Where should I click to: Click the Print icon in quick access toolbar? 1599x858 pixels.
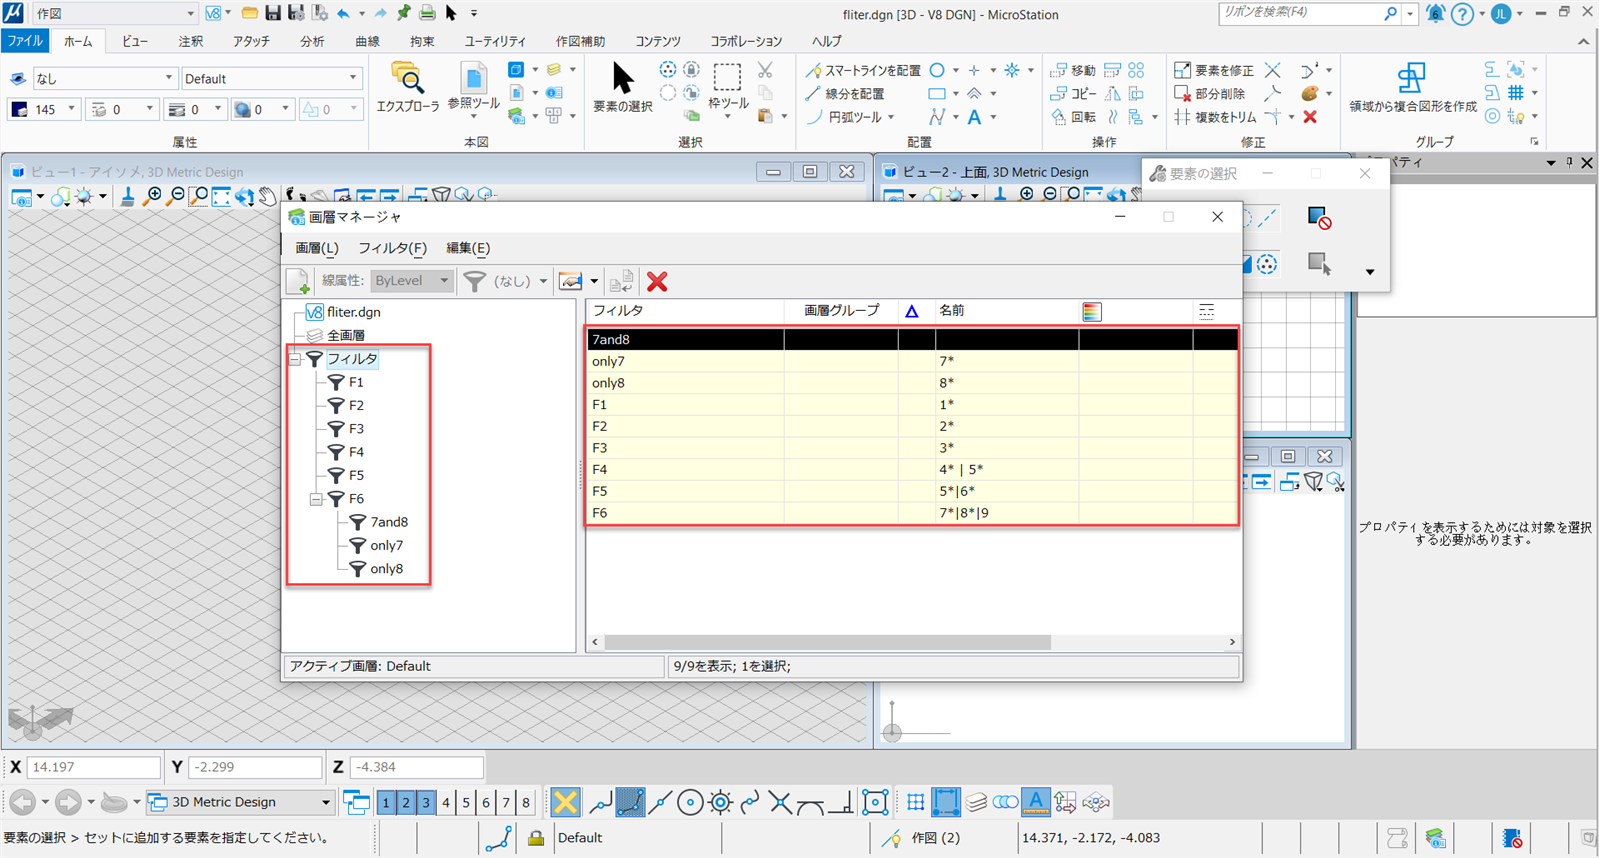(427, 13)
